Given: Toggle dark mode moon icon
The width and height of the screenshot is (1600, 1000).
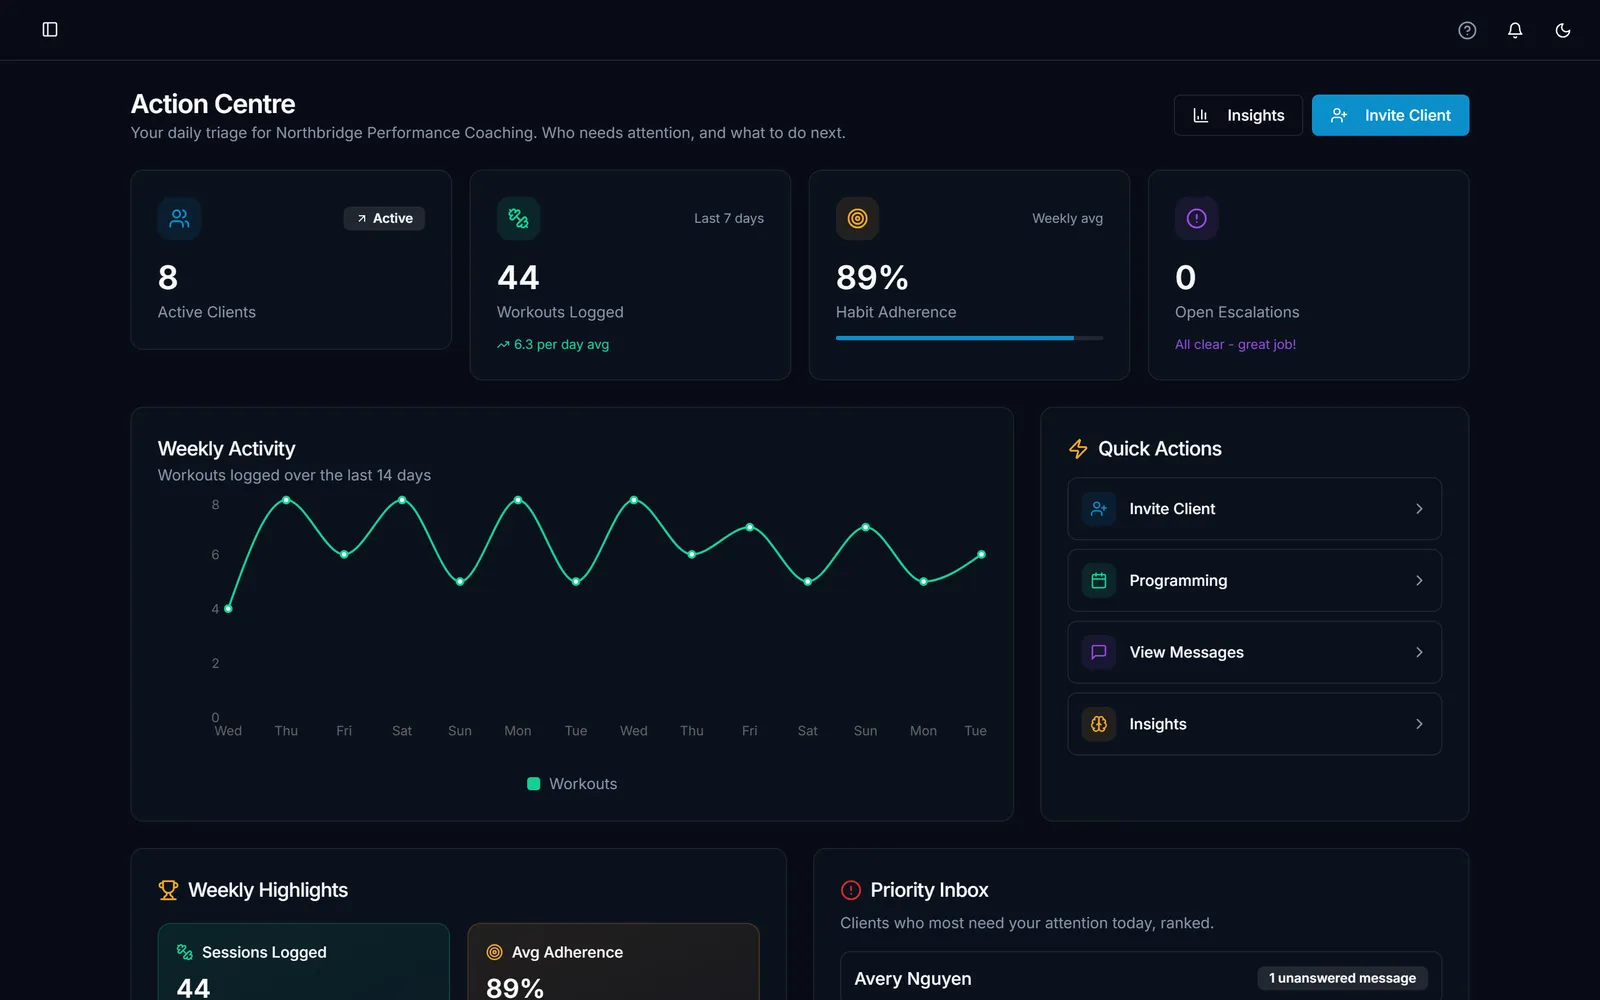Looking at the screenshot, I should tap(1563, 30).
